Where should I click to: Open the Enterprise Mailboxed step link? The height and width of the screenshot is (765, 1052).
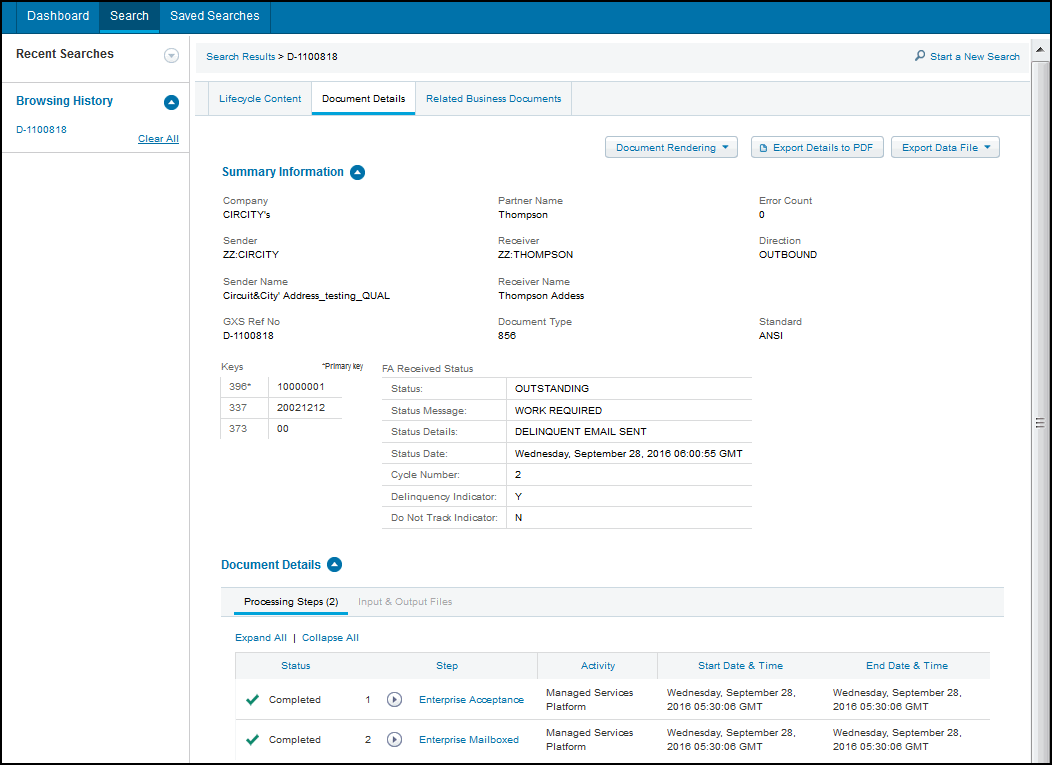[x=469, y=740]
